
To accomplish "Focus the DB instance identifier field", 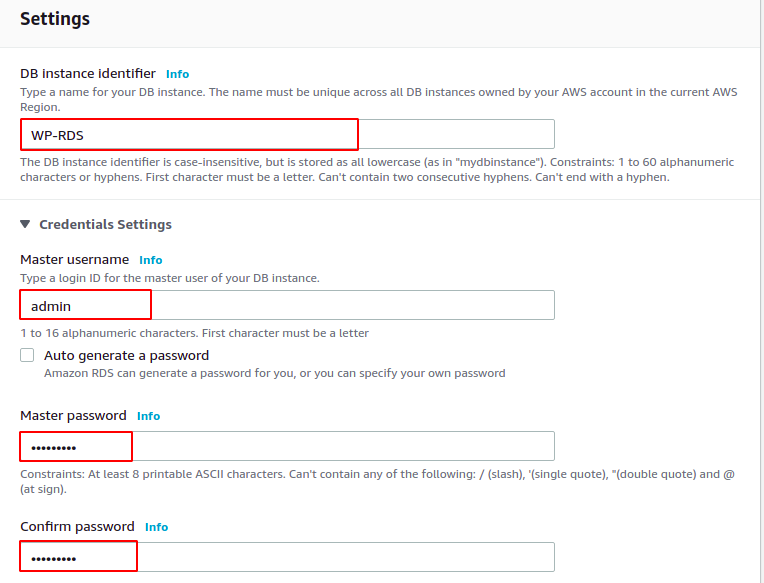I will click(287, 134).
